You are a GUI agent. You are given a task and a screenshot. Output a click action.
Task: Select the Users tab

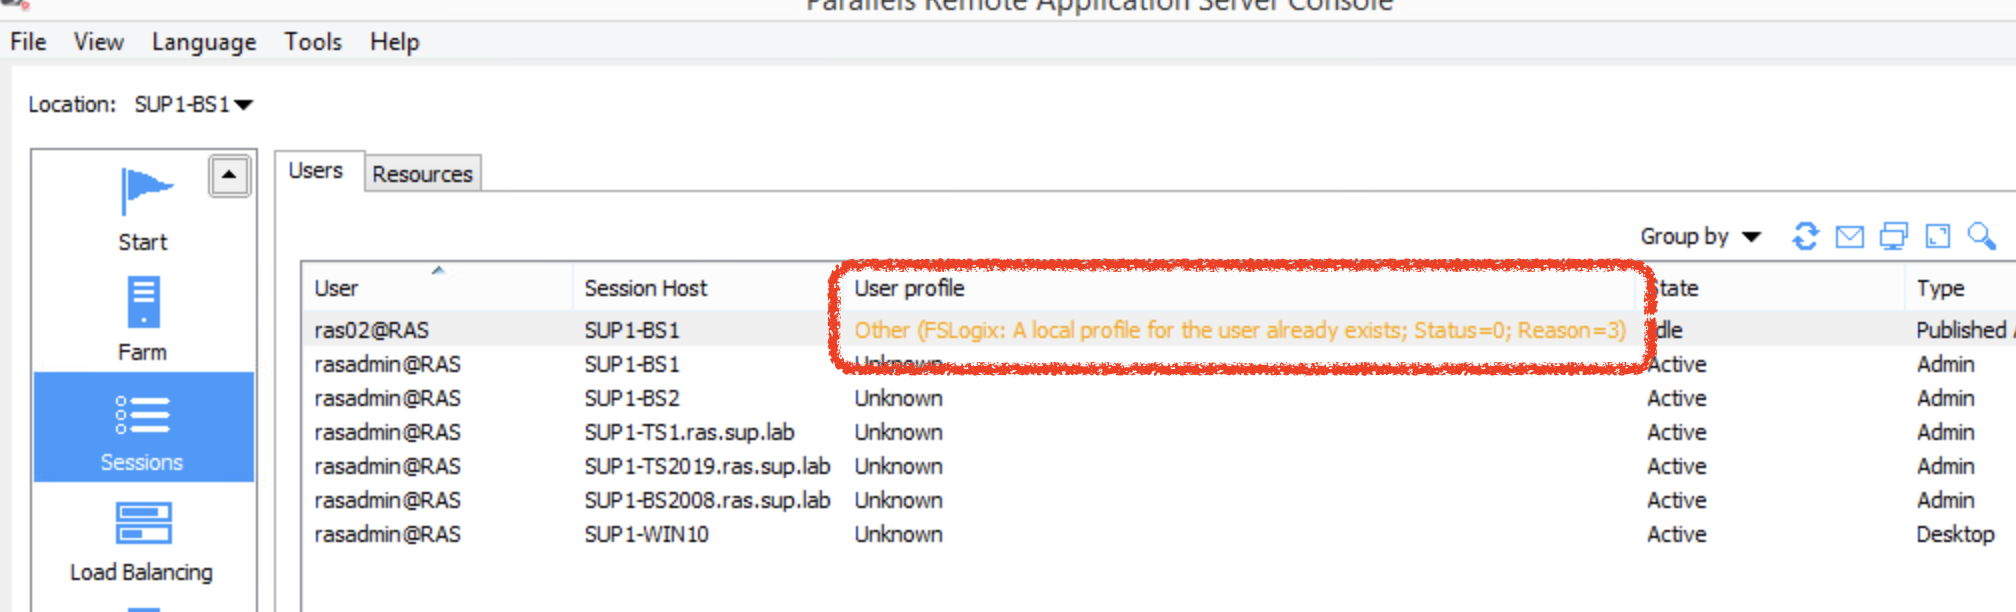(316, 171)
